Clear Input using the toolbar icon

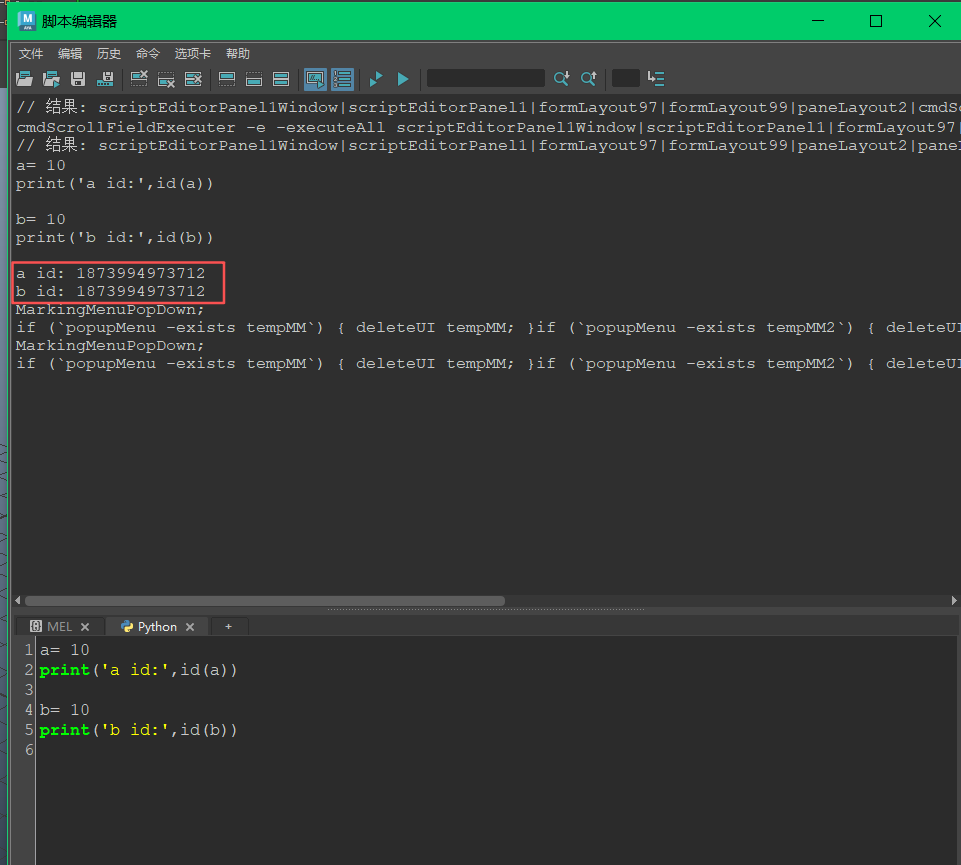pyautogui.click(x=166, y=78)
